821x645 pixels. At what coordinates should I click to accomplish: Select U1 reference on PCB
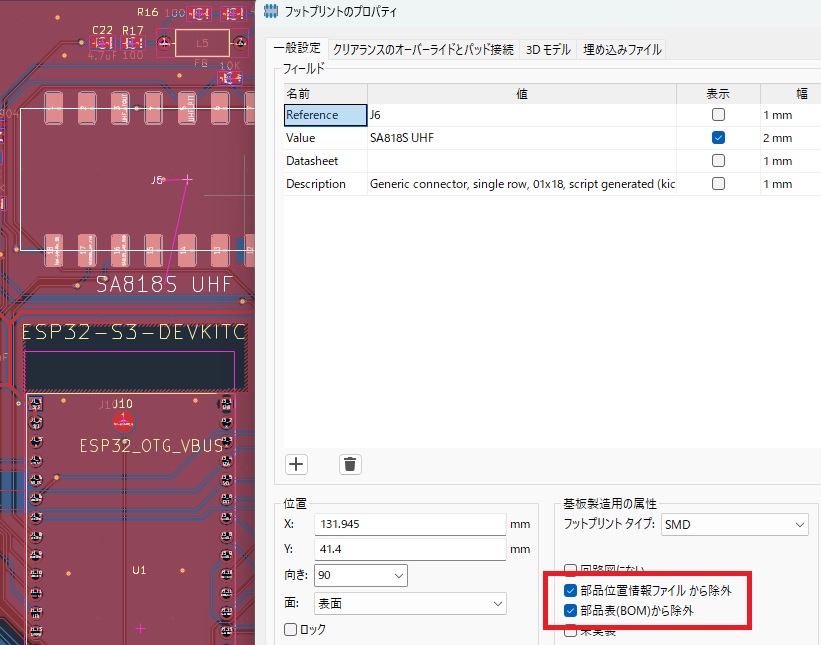click(139, 570)
